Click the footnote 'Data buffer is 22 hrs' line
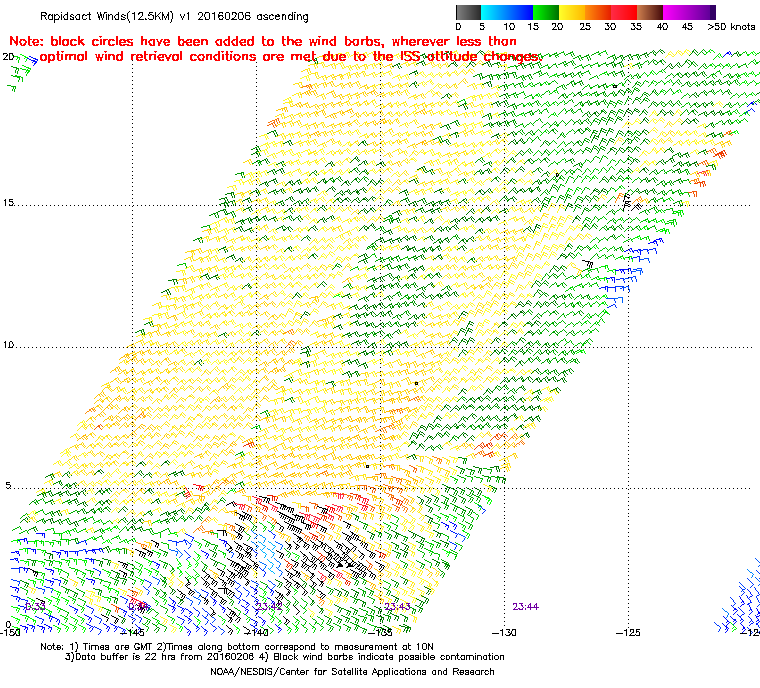Screen dimensions: 760x688 pos(285,657)
